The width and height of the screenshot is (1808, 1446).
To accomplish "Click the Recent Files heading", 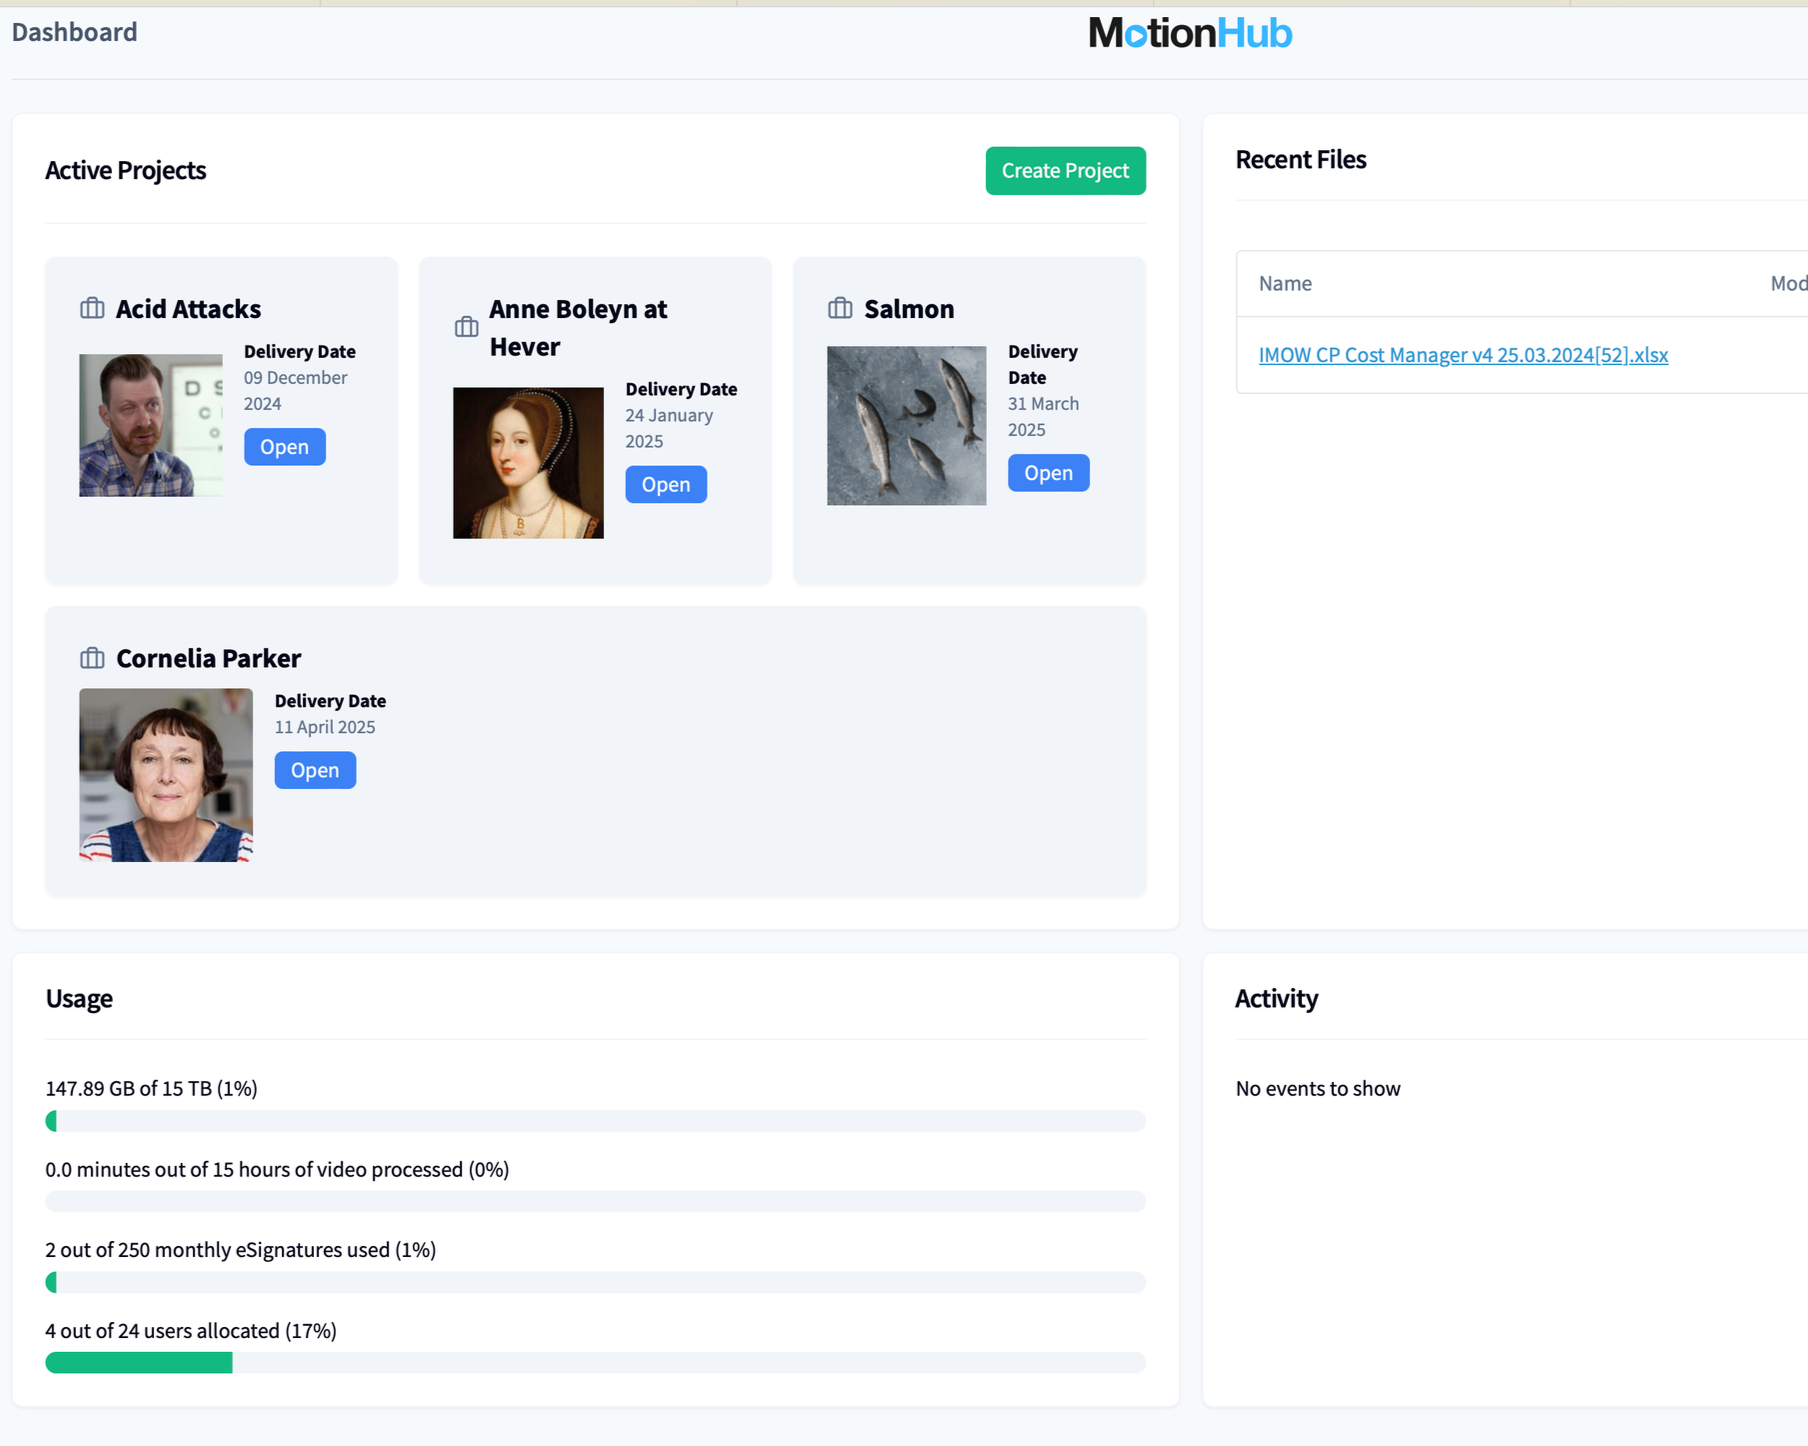I will point(1301,160).
